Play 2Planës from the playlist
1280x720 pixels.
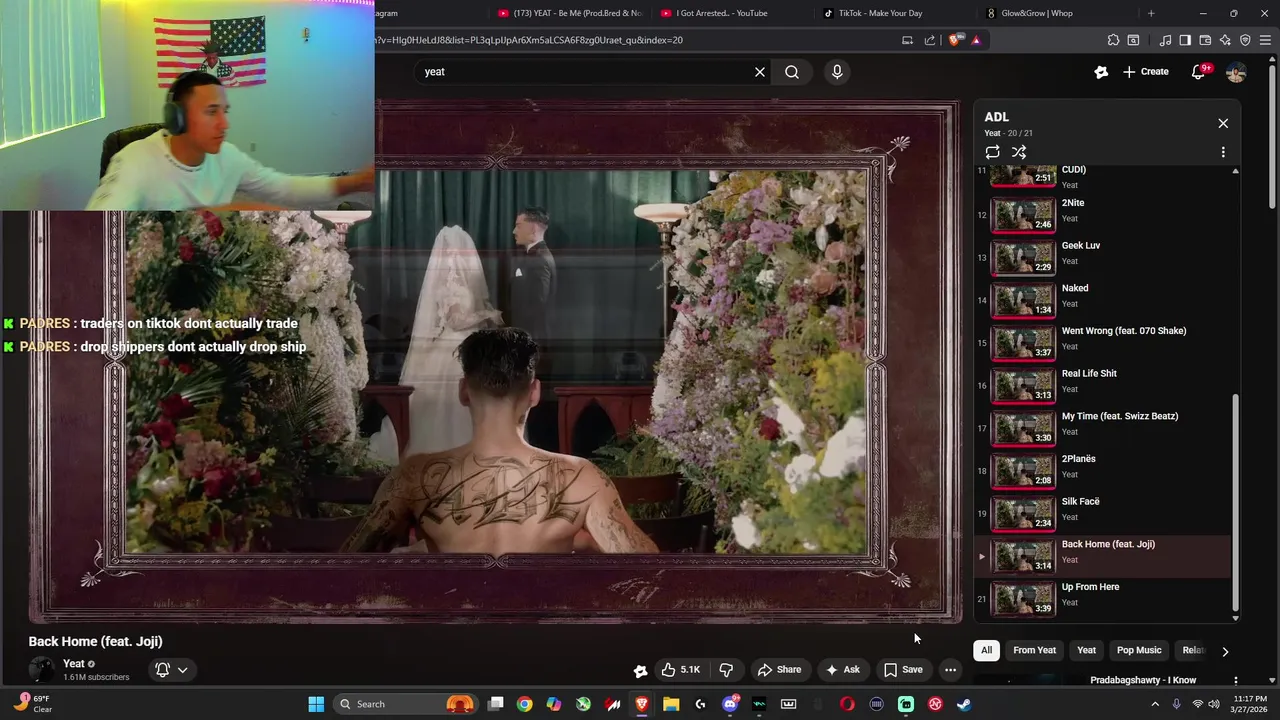(1105, 471)
